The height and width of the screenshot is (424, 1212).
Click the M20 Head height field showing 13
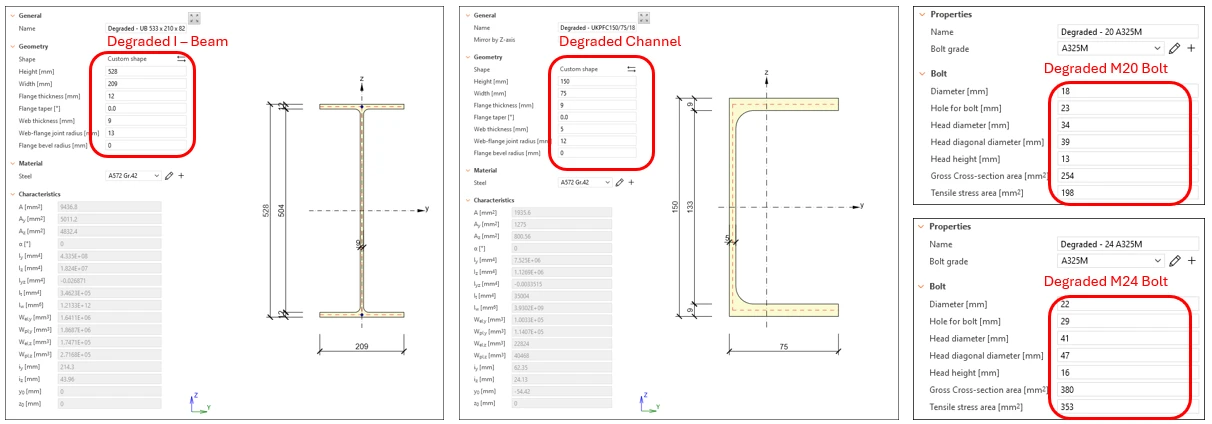[1128, 159]
